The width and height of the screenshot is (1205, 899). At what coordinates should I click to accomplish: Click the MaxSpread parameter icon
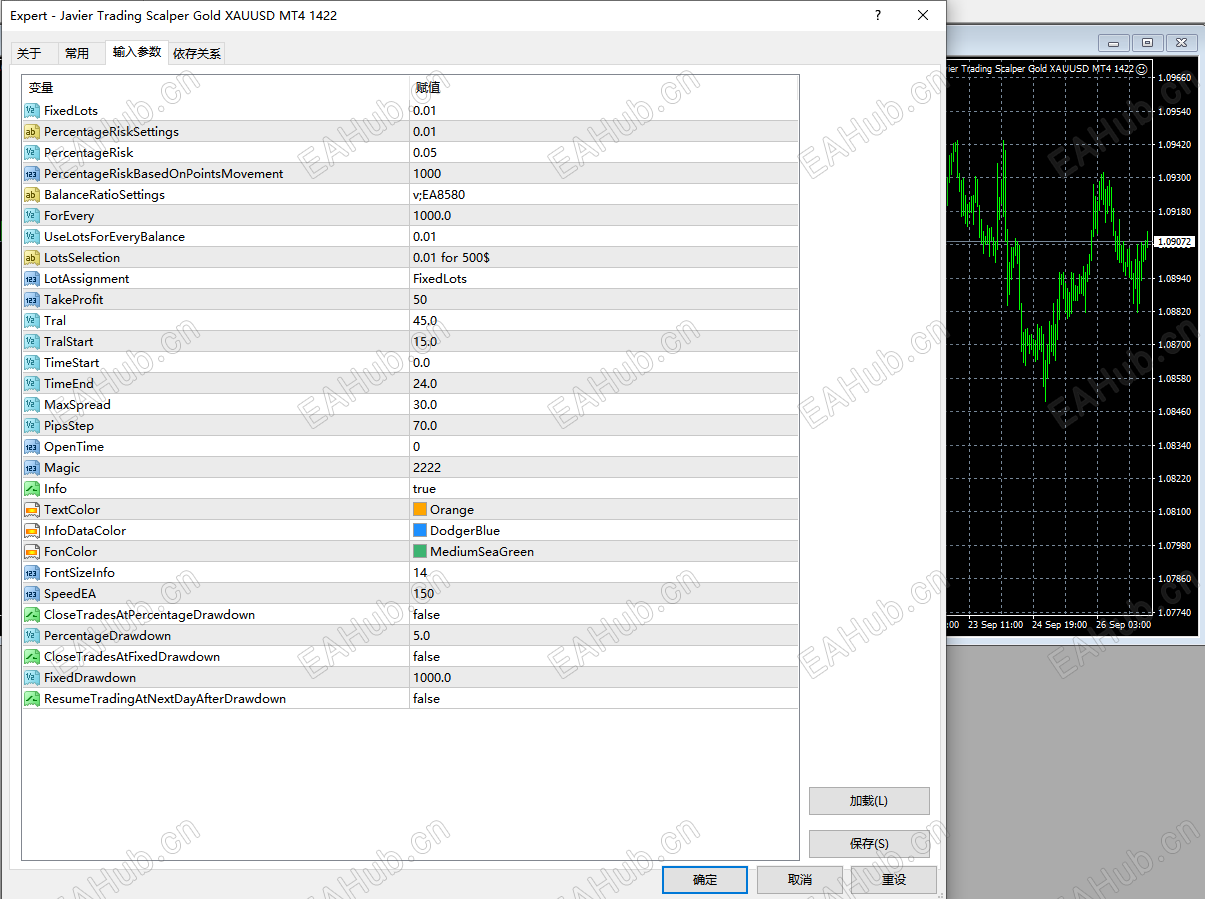tap(32, 405)
